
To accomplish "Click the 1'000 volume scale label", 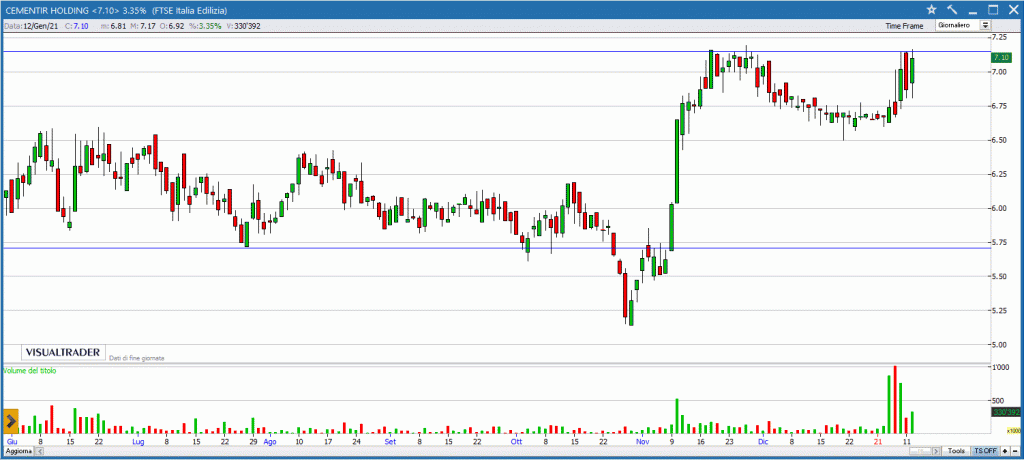I will coord(1000,367).
